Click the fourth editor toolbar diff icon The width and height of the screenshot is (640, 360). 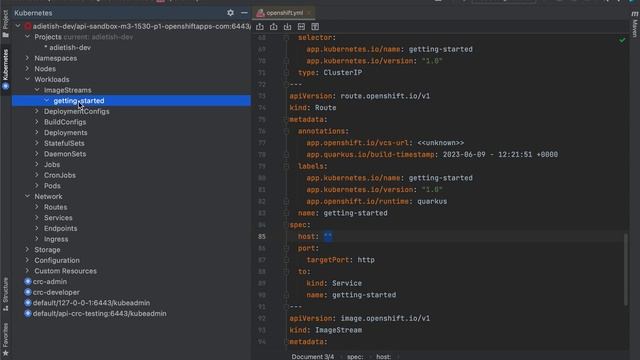click(x=301, y=27)
